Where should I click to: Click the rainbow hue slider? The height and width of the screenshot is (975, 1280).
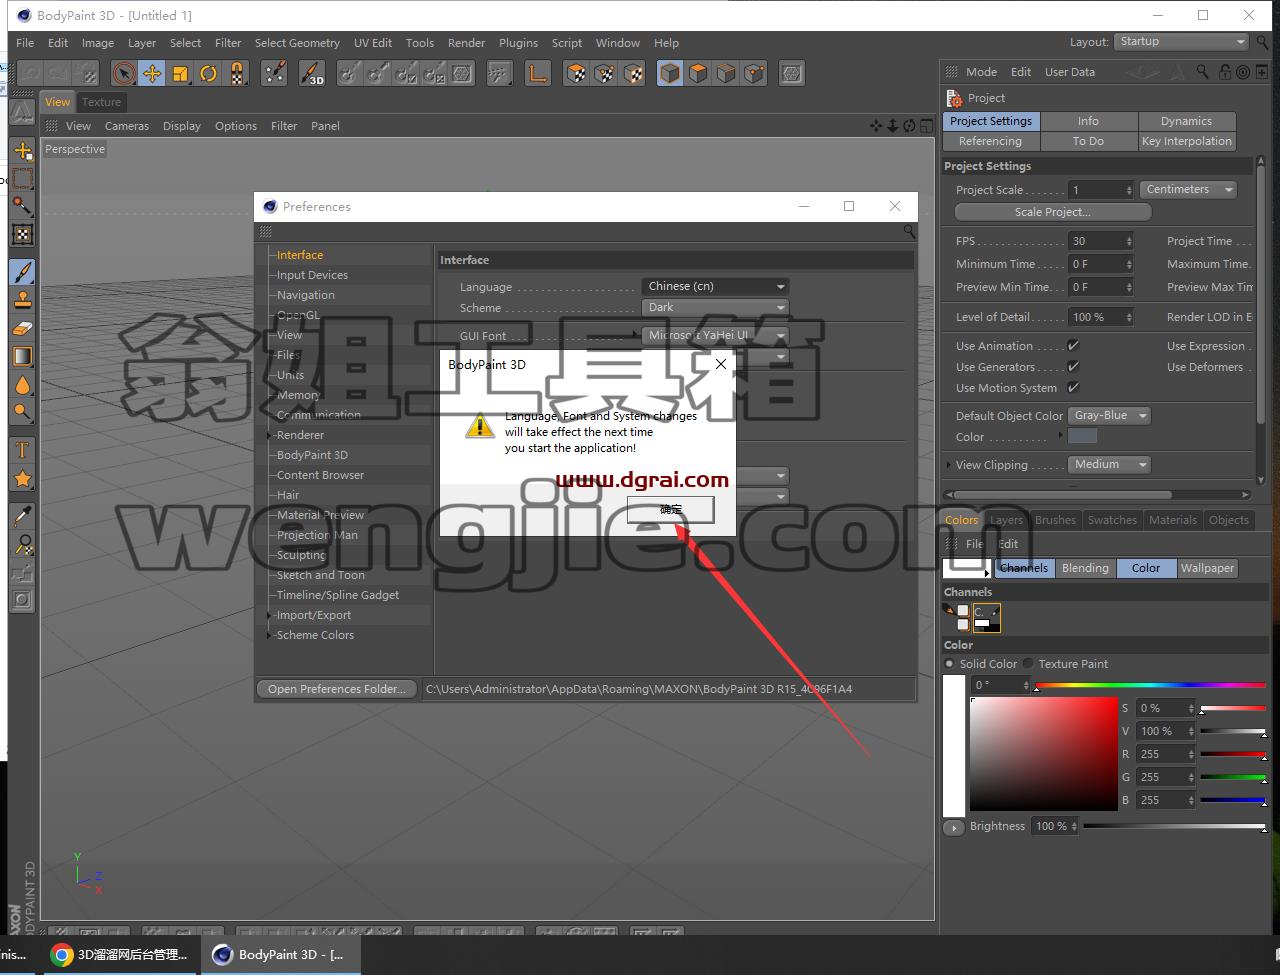click(x=1150, y=685)
